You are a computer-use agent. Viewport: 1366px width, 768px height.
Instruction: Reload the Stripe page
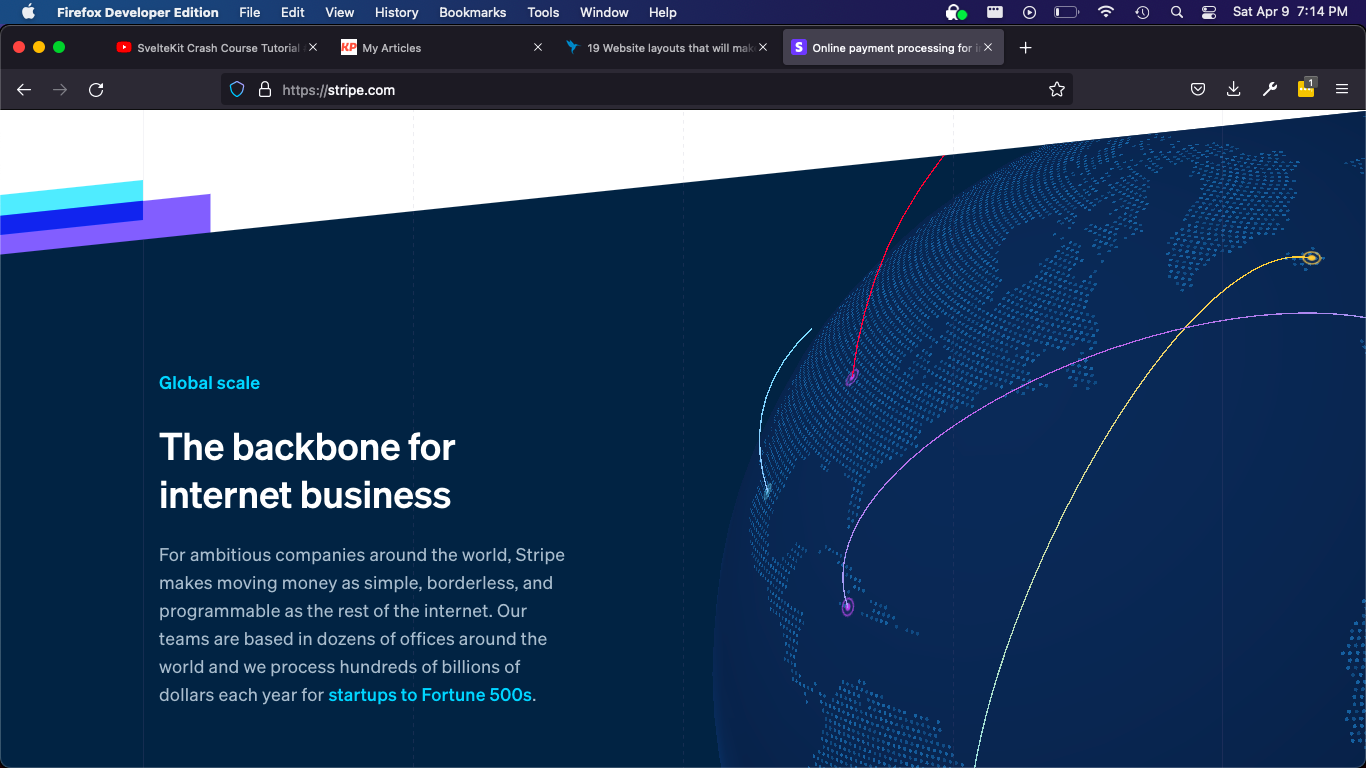coord(96,90)
